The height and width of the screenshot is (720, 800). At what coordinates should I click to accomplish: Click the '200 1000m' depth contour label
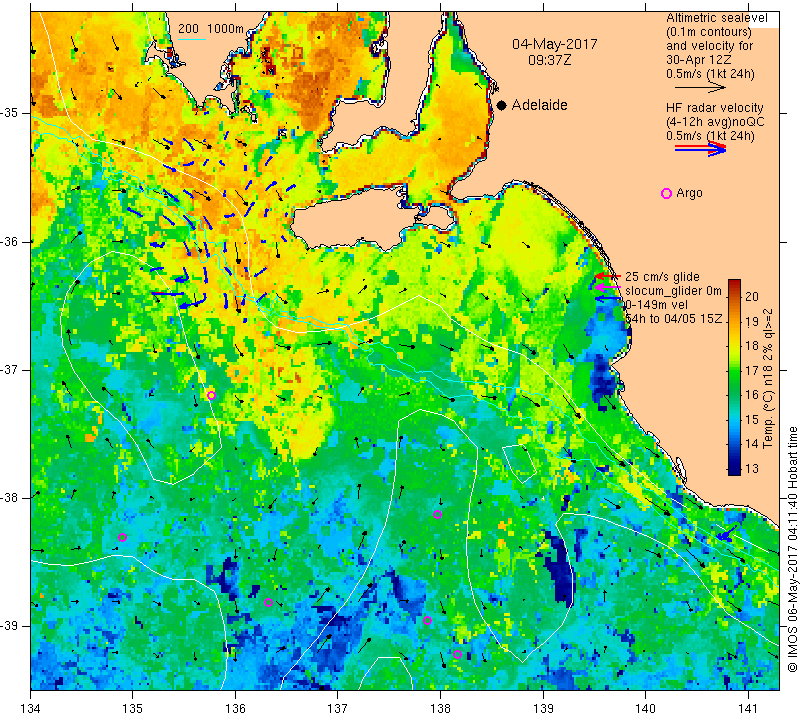[x=211, y=29]
